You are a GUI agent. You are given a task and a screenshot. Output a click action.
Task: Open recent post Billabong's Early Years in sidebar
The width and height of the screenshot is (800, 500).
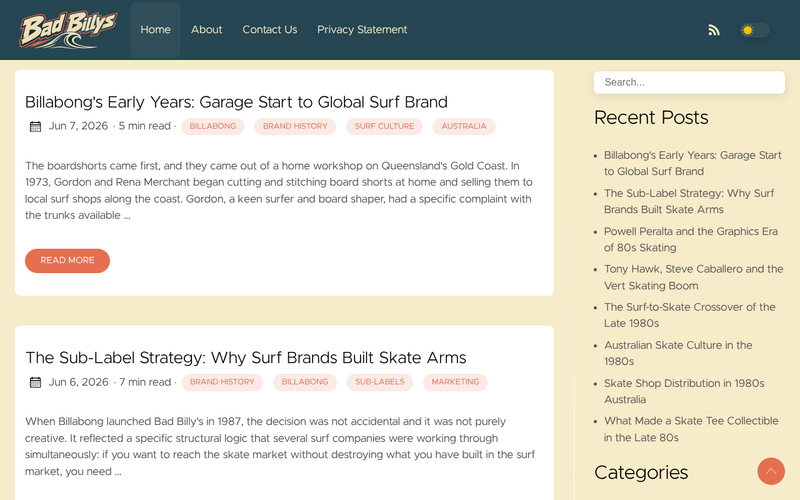tap(692, 163)
